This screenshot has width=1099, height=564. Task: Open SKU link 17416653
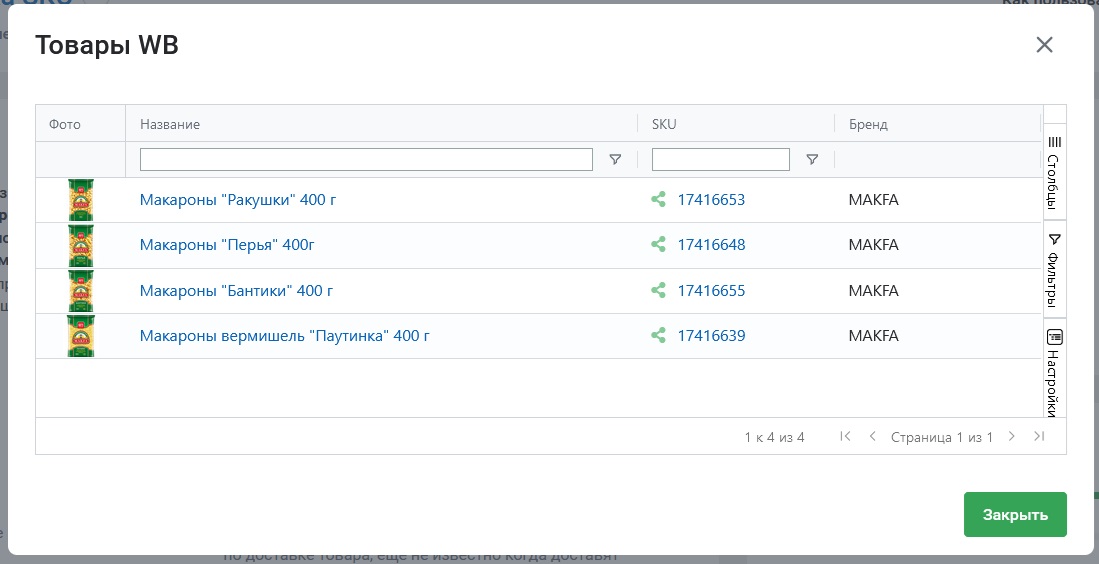[x=711, y=200]
